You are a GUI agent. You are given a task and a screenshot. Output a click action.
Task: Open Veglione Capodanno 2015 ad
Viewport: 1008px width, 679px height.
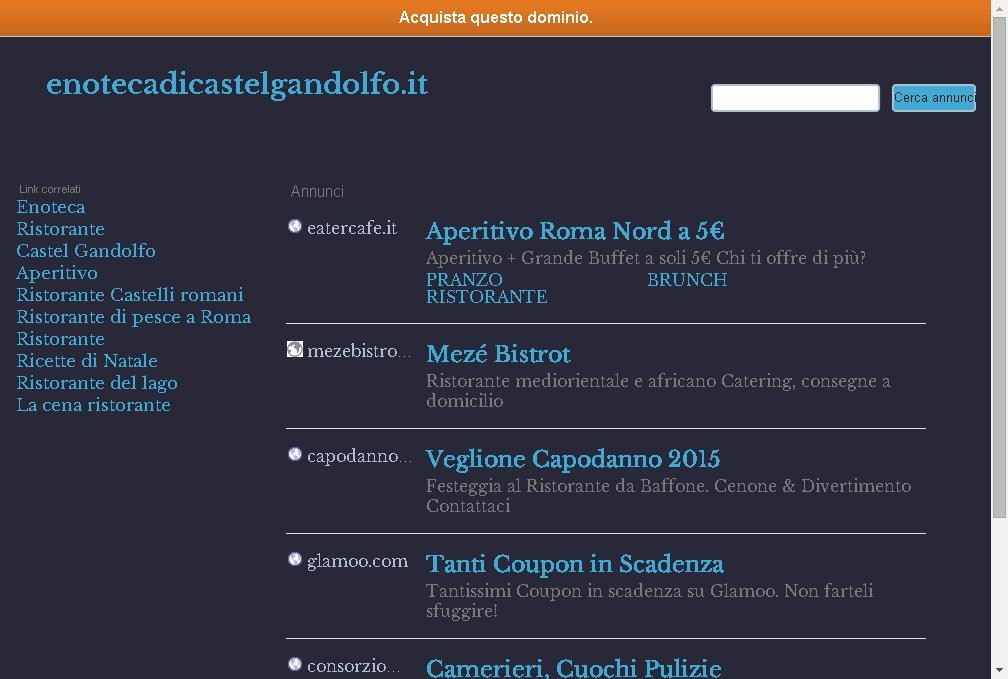pos(573,459)
